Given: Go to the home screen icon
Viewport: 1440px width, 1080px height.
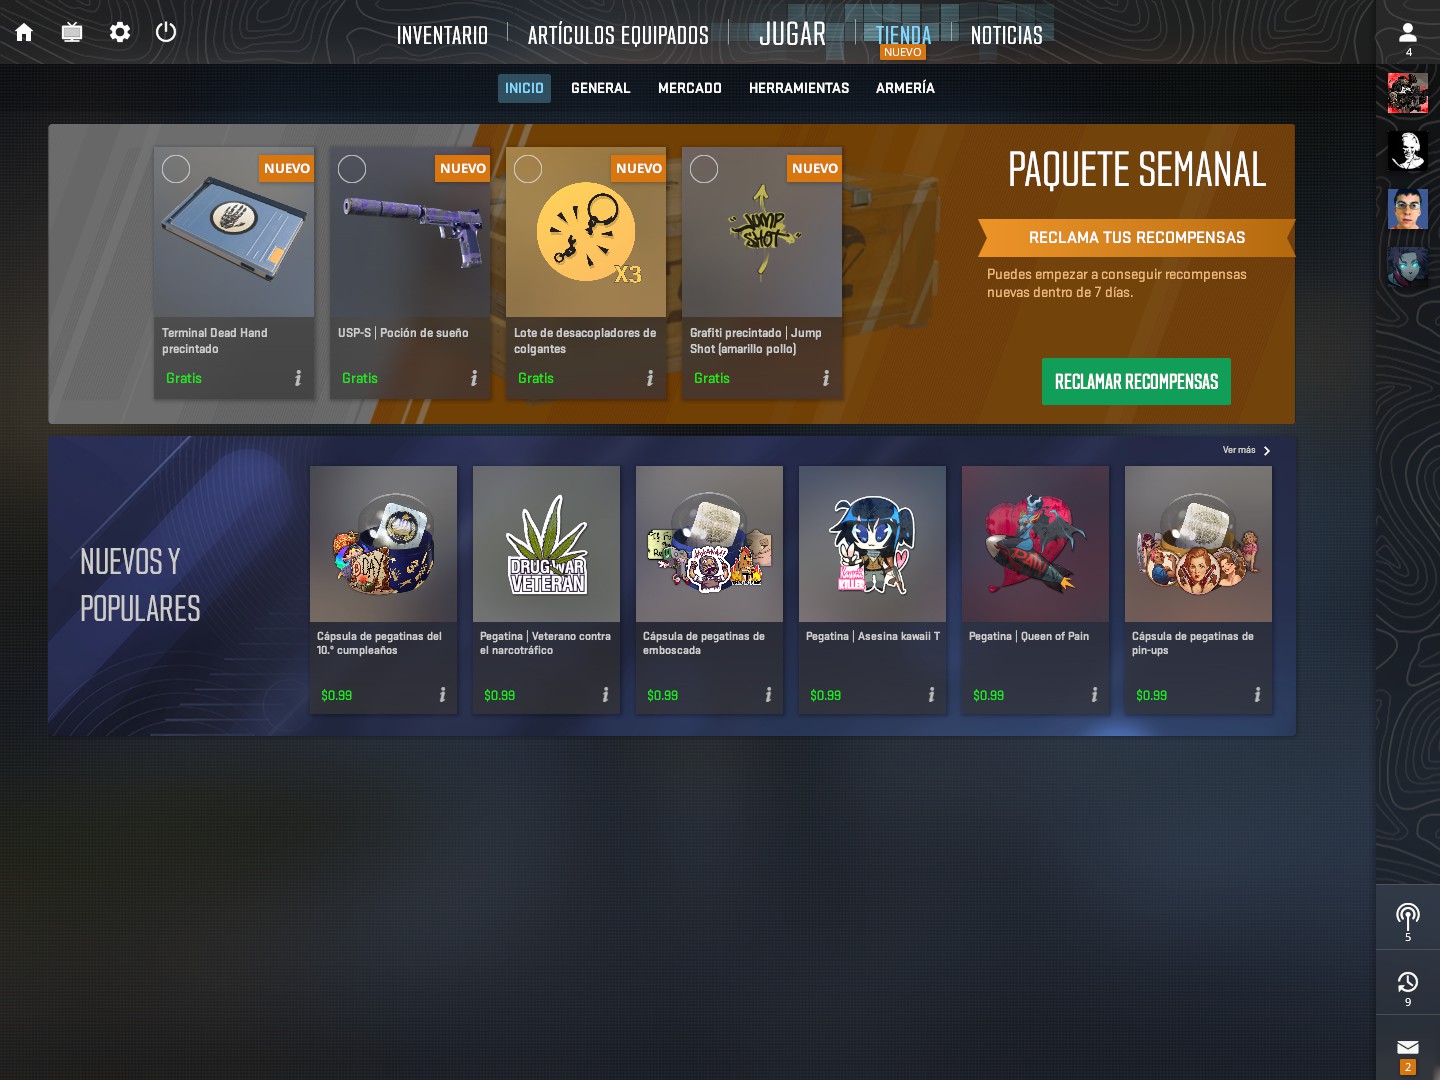Looking at the screenshot, I should point(24,32).
